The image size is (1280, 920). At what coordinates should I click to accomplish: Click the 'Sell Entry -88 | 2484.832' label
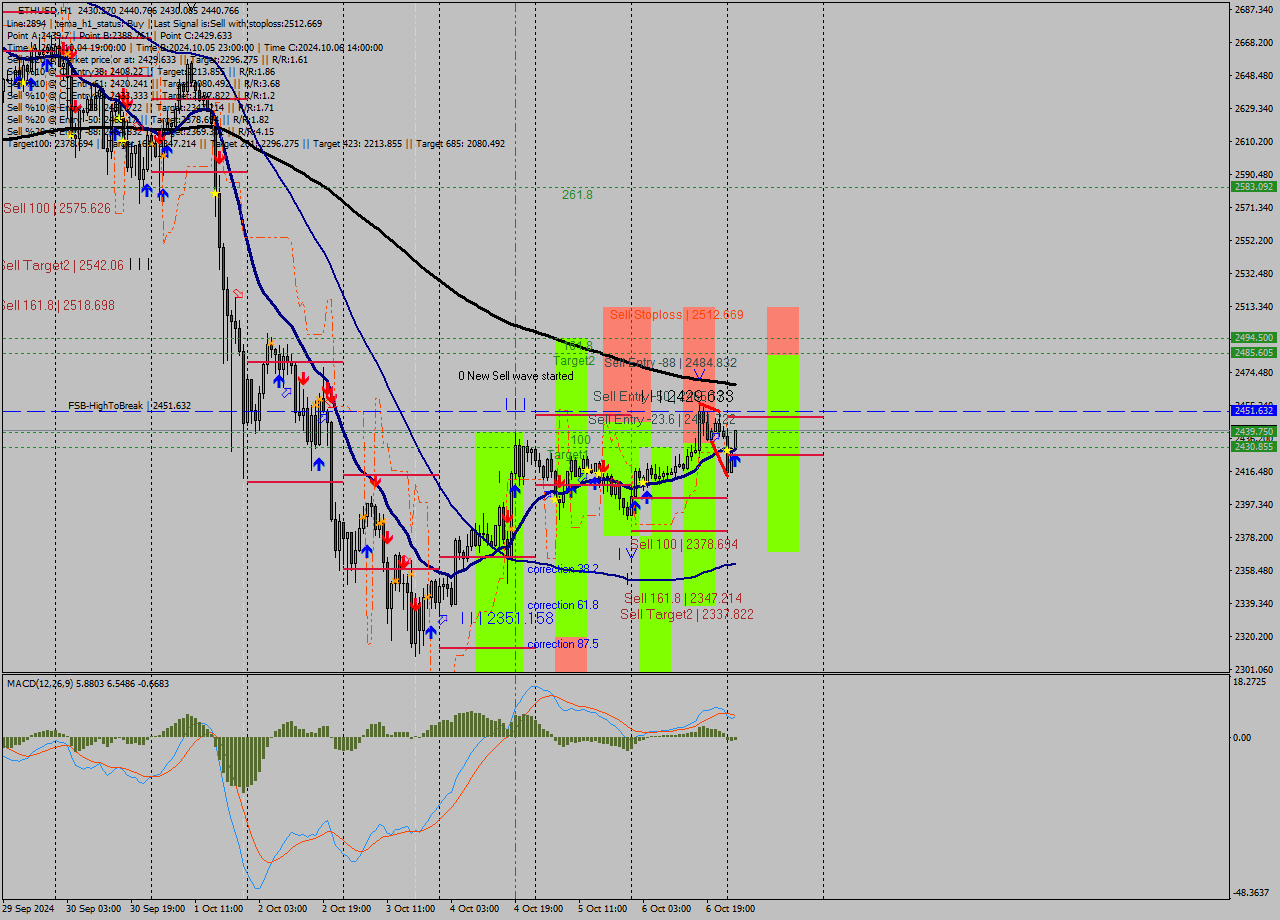click(x=670, y=362)
